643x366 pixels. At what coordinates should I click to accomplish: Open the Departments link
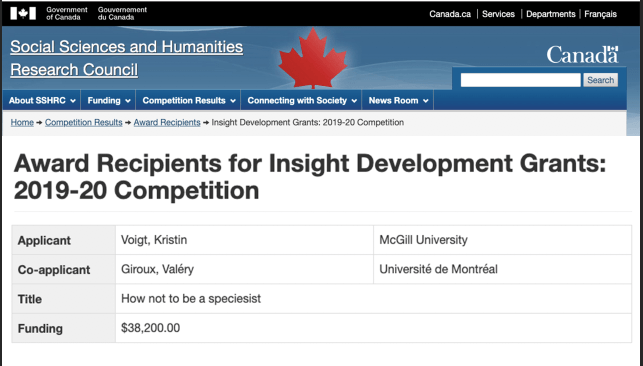coord(551,14)
